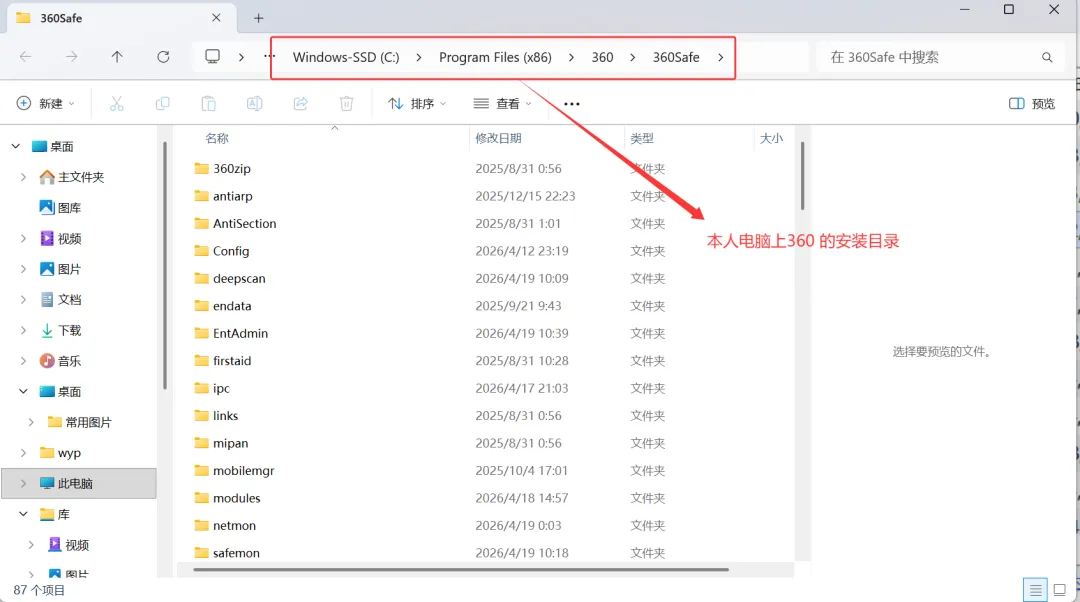Click the file list vertical scrollbar
This screenshot has width=1080, height=602.
point(802,176)
